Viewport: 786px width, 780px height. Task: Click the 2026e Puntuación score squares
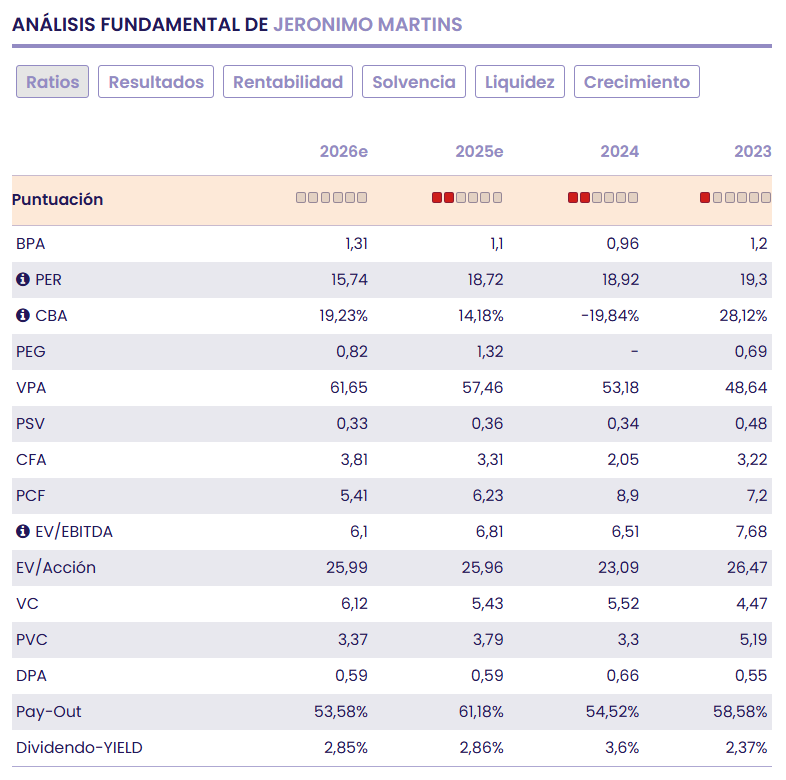pyautogui.click(x=332, y=198)
